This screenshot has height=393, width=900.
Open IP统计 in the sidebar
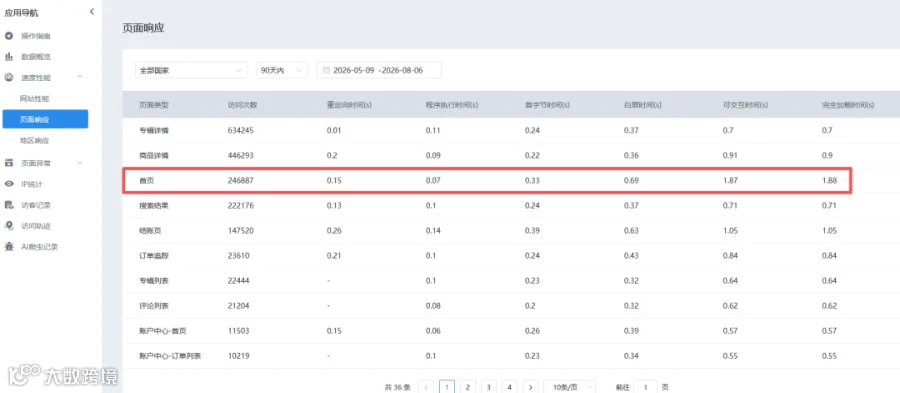click(x=32, y=184)
